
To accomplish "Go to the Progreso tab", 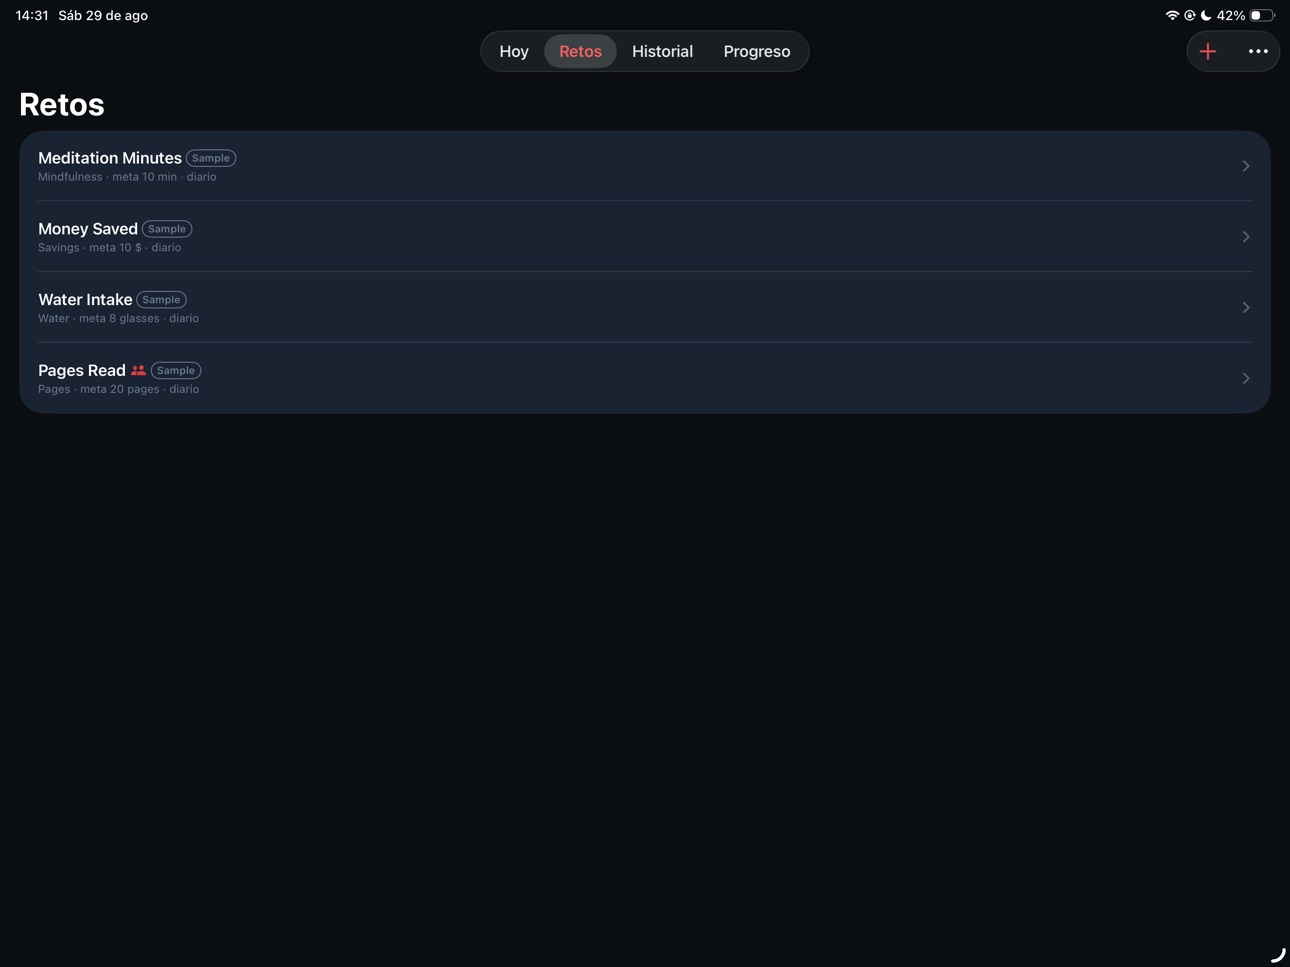I will tap(757, 51).
